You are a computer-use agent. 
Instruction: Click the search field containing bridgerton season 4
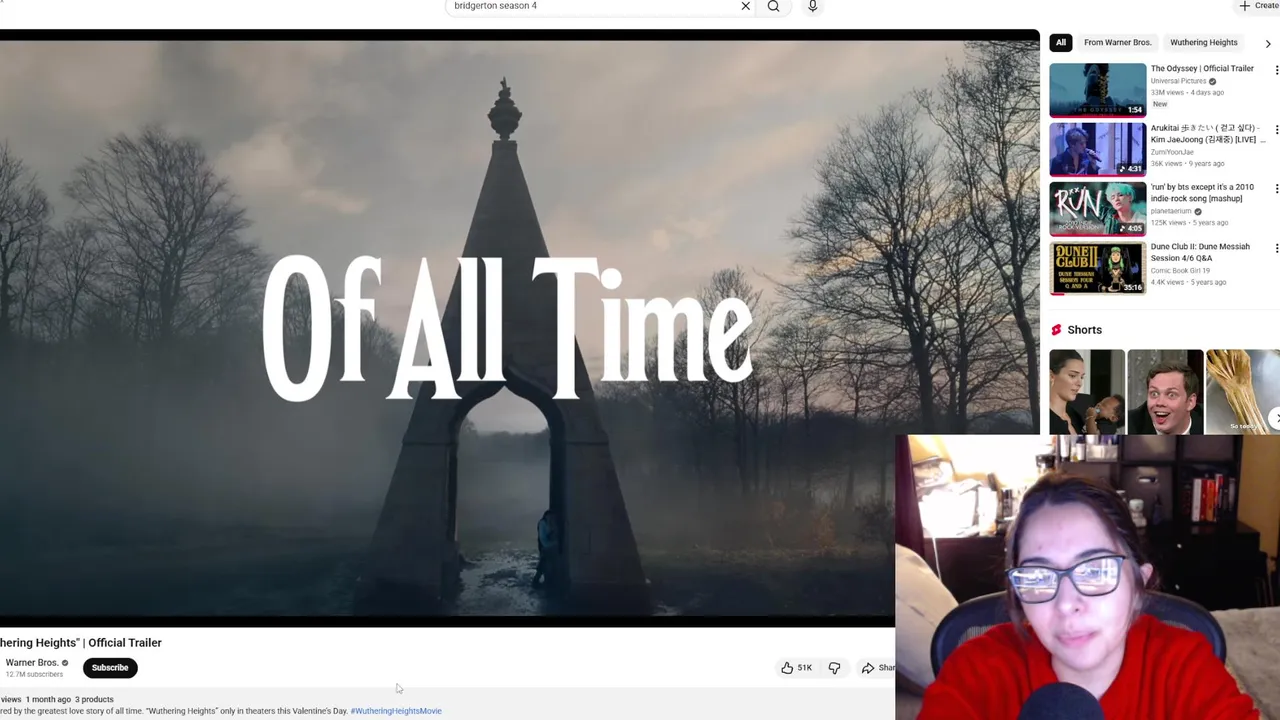pos(595,6)
